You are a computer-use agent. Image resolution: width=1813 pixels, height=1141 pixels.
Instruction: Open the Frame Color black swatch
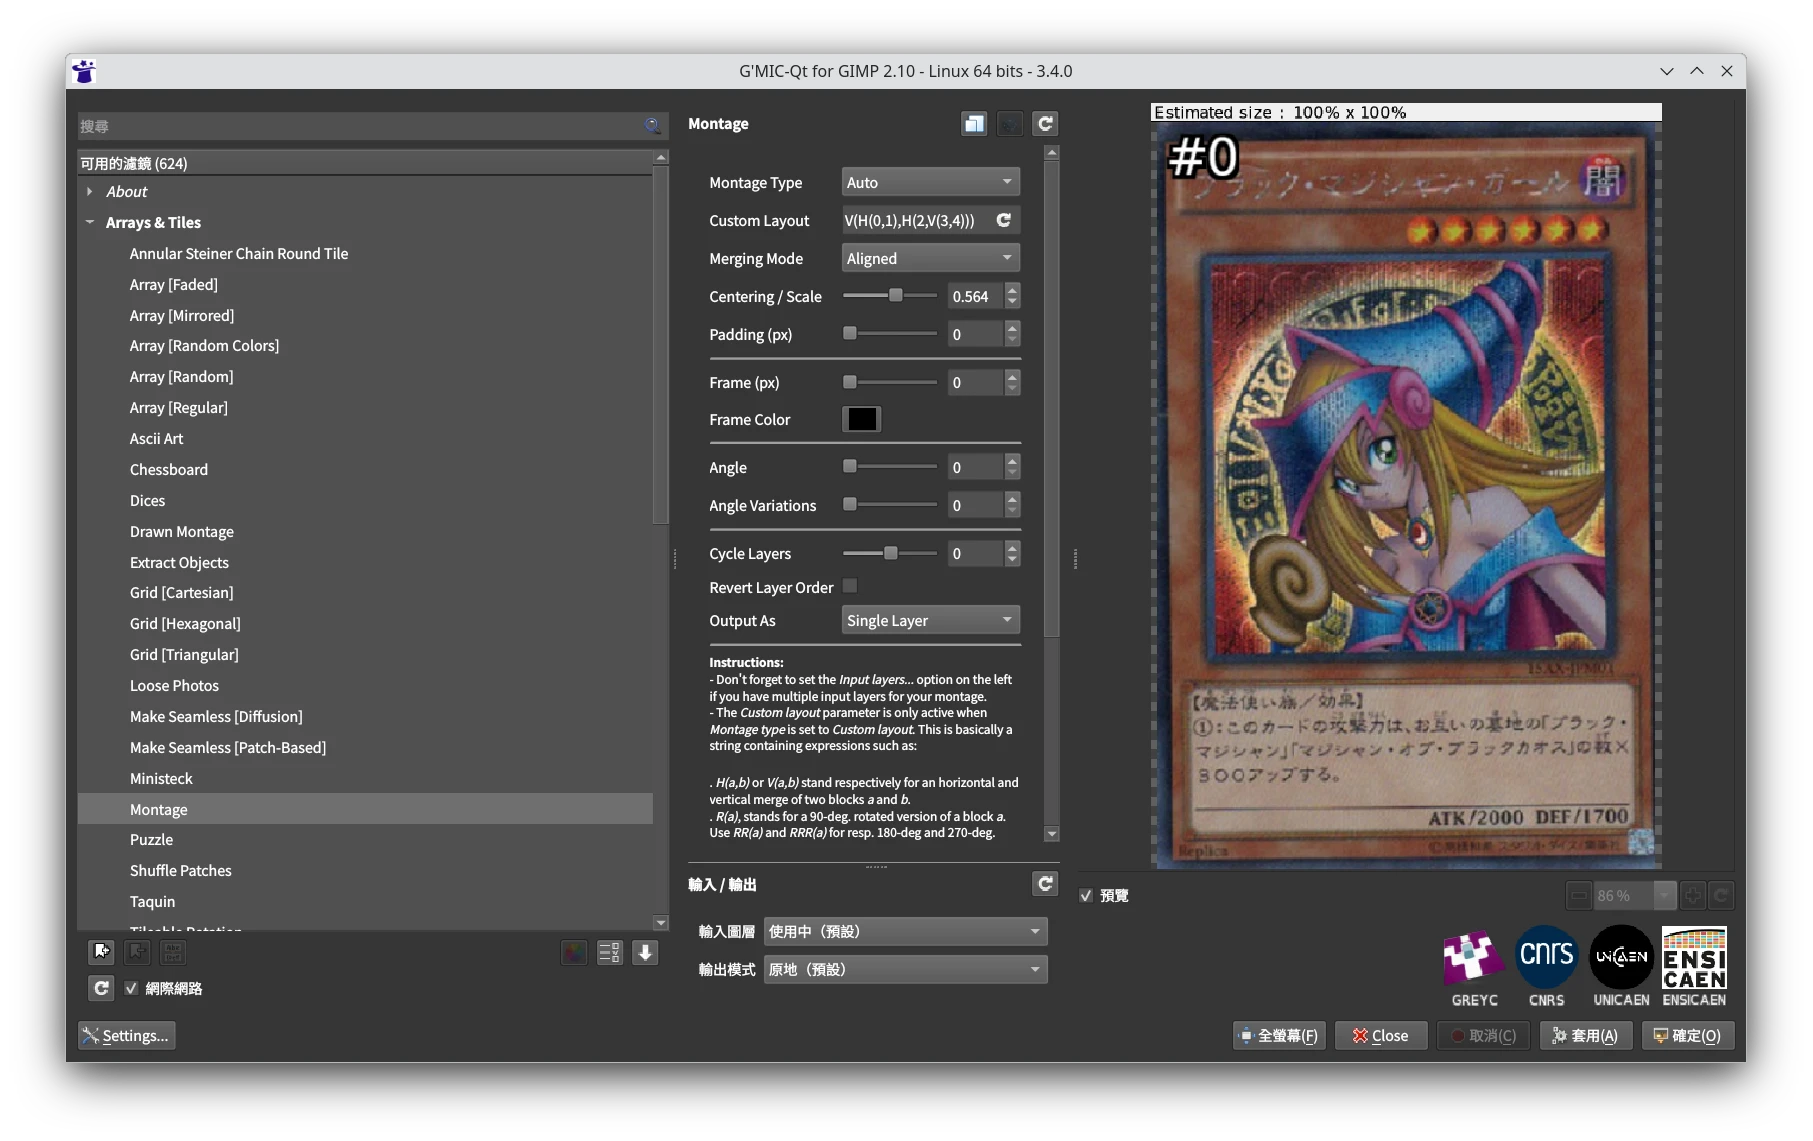[861, 419]
